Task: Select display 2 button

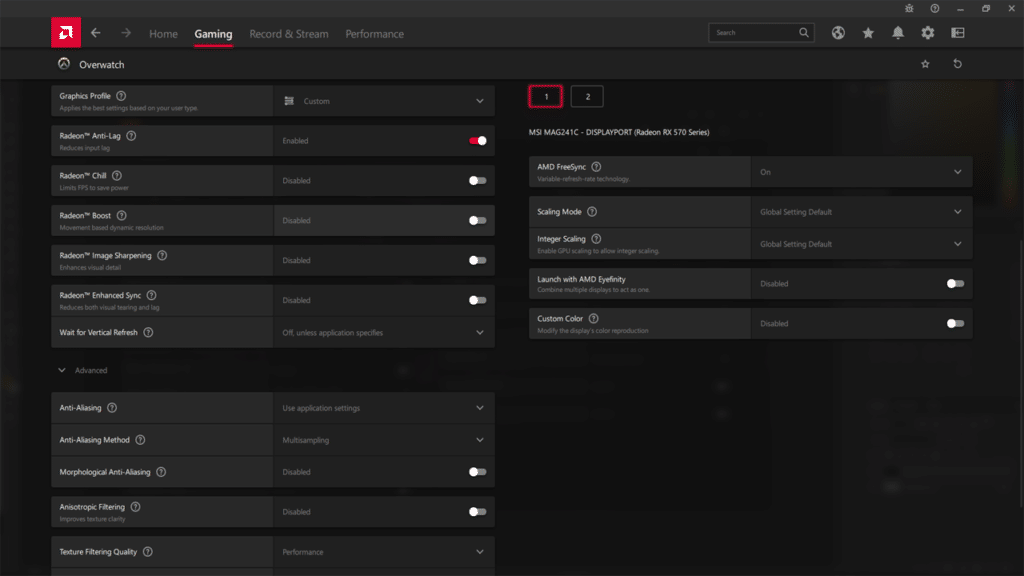Action: click(587, 97)
